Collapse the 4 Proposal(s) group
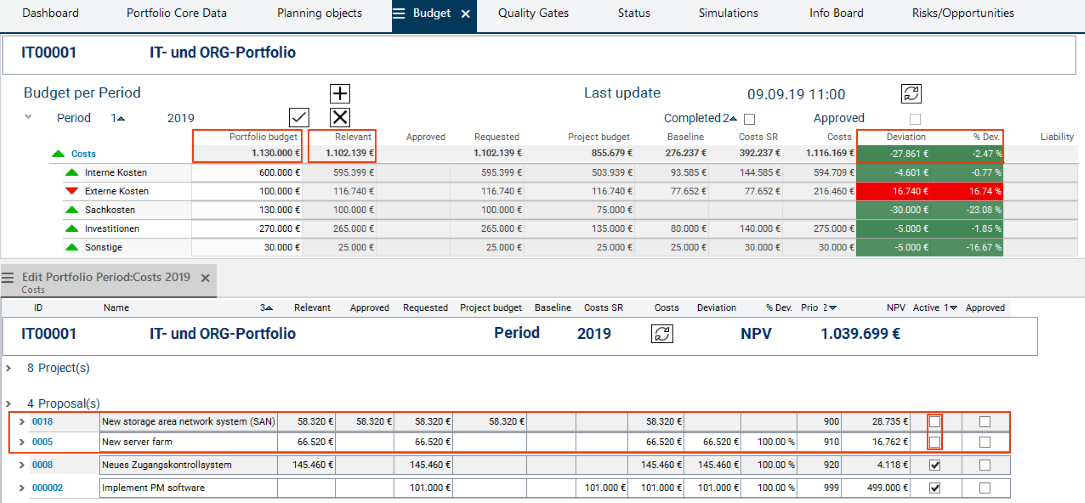This screenshot has width=1085, height=503. (9, 403)
